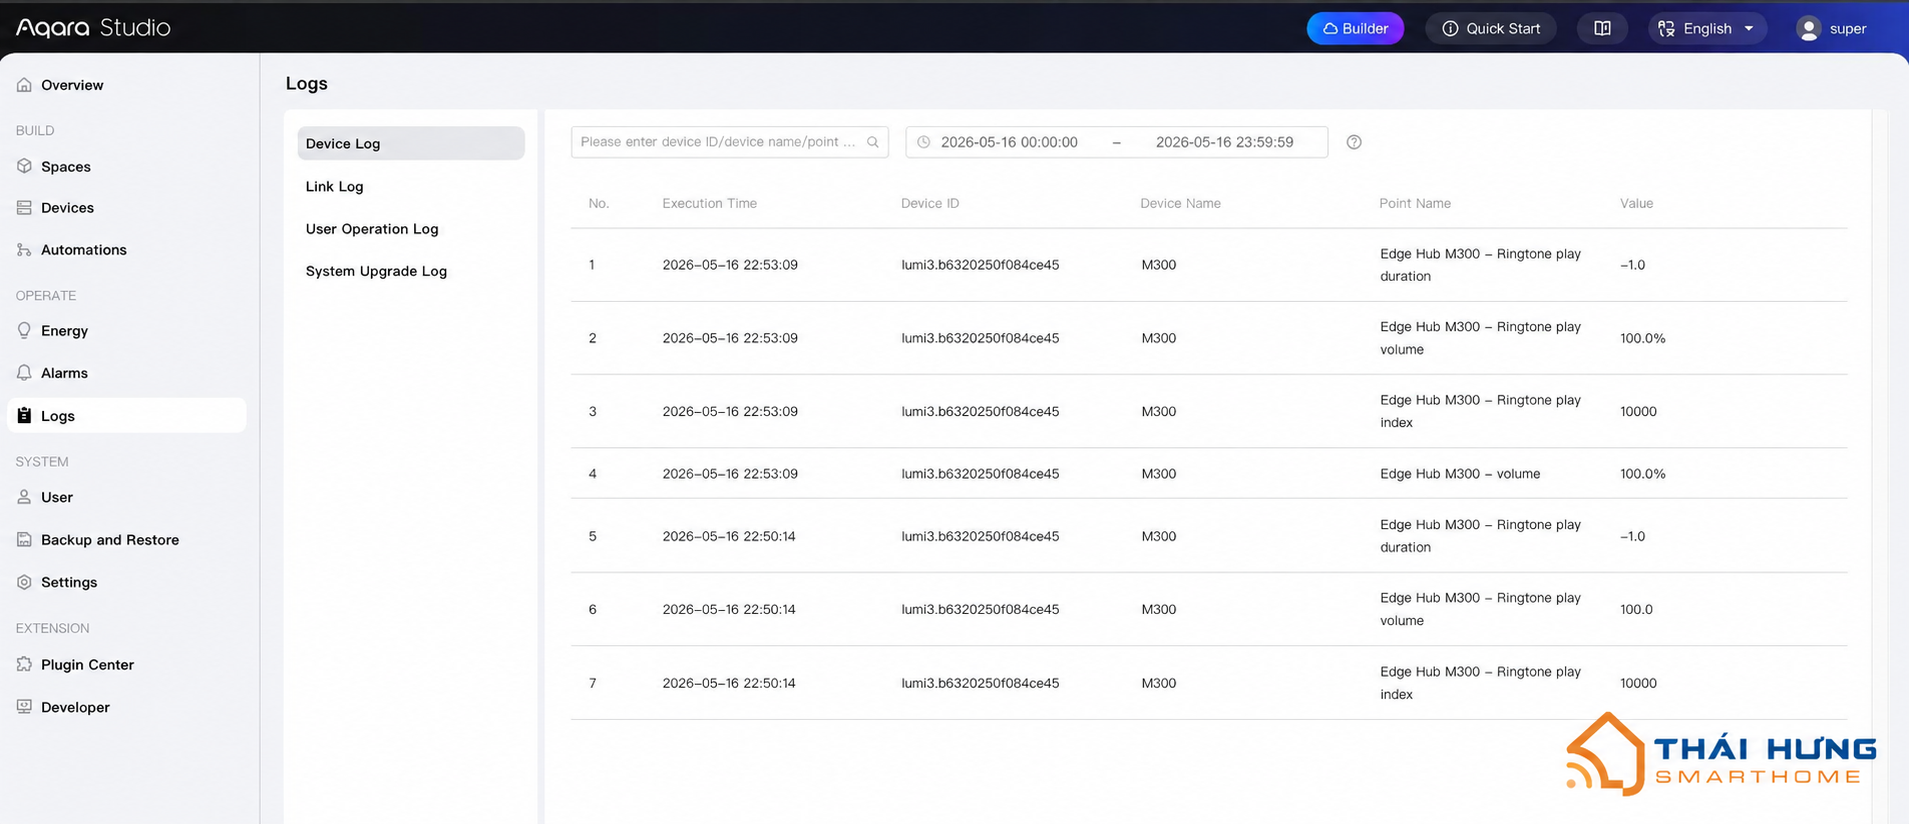Image resolution: width=1909 pixels, height=824 pixels.
Task: Switch to the Link Log tab
Action: [334, 186]
